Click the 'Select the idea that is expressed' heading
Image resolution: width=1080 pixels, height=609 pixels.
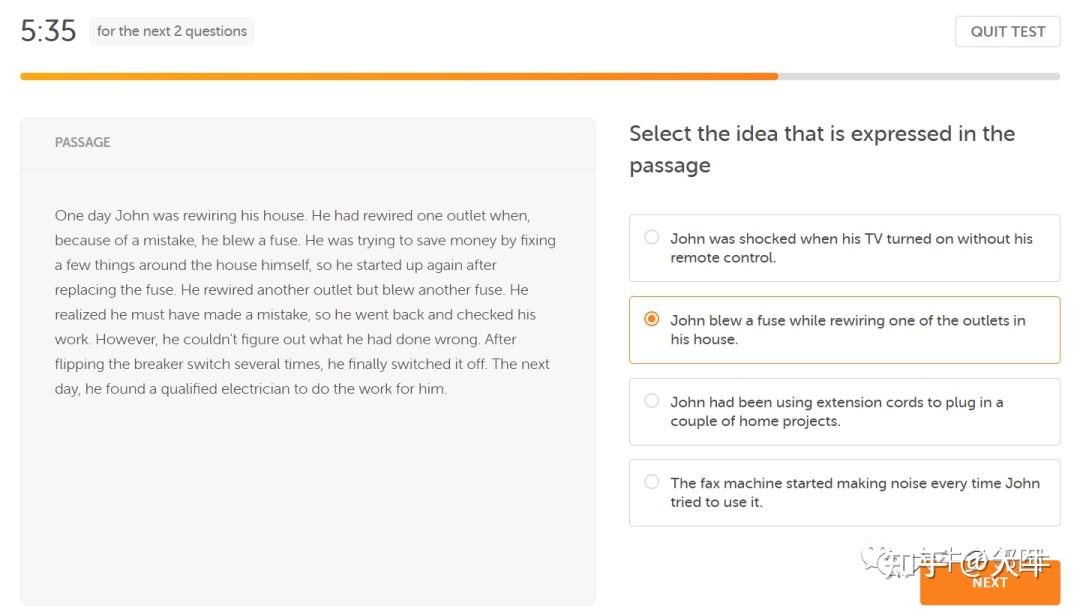pos(822,149)
